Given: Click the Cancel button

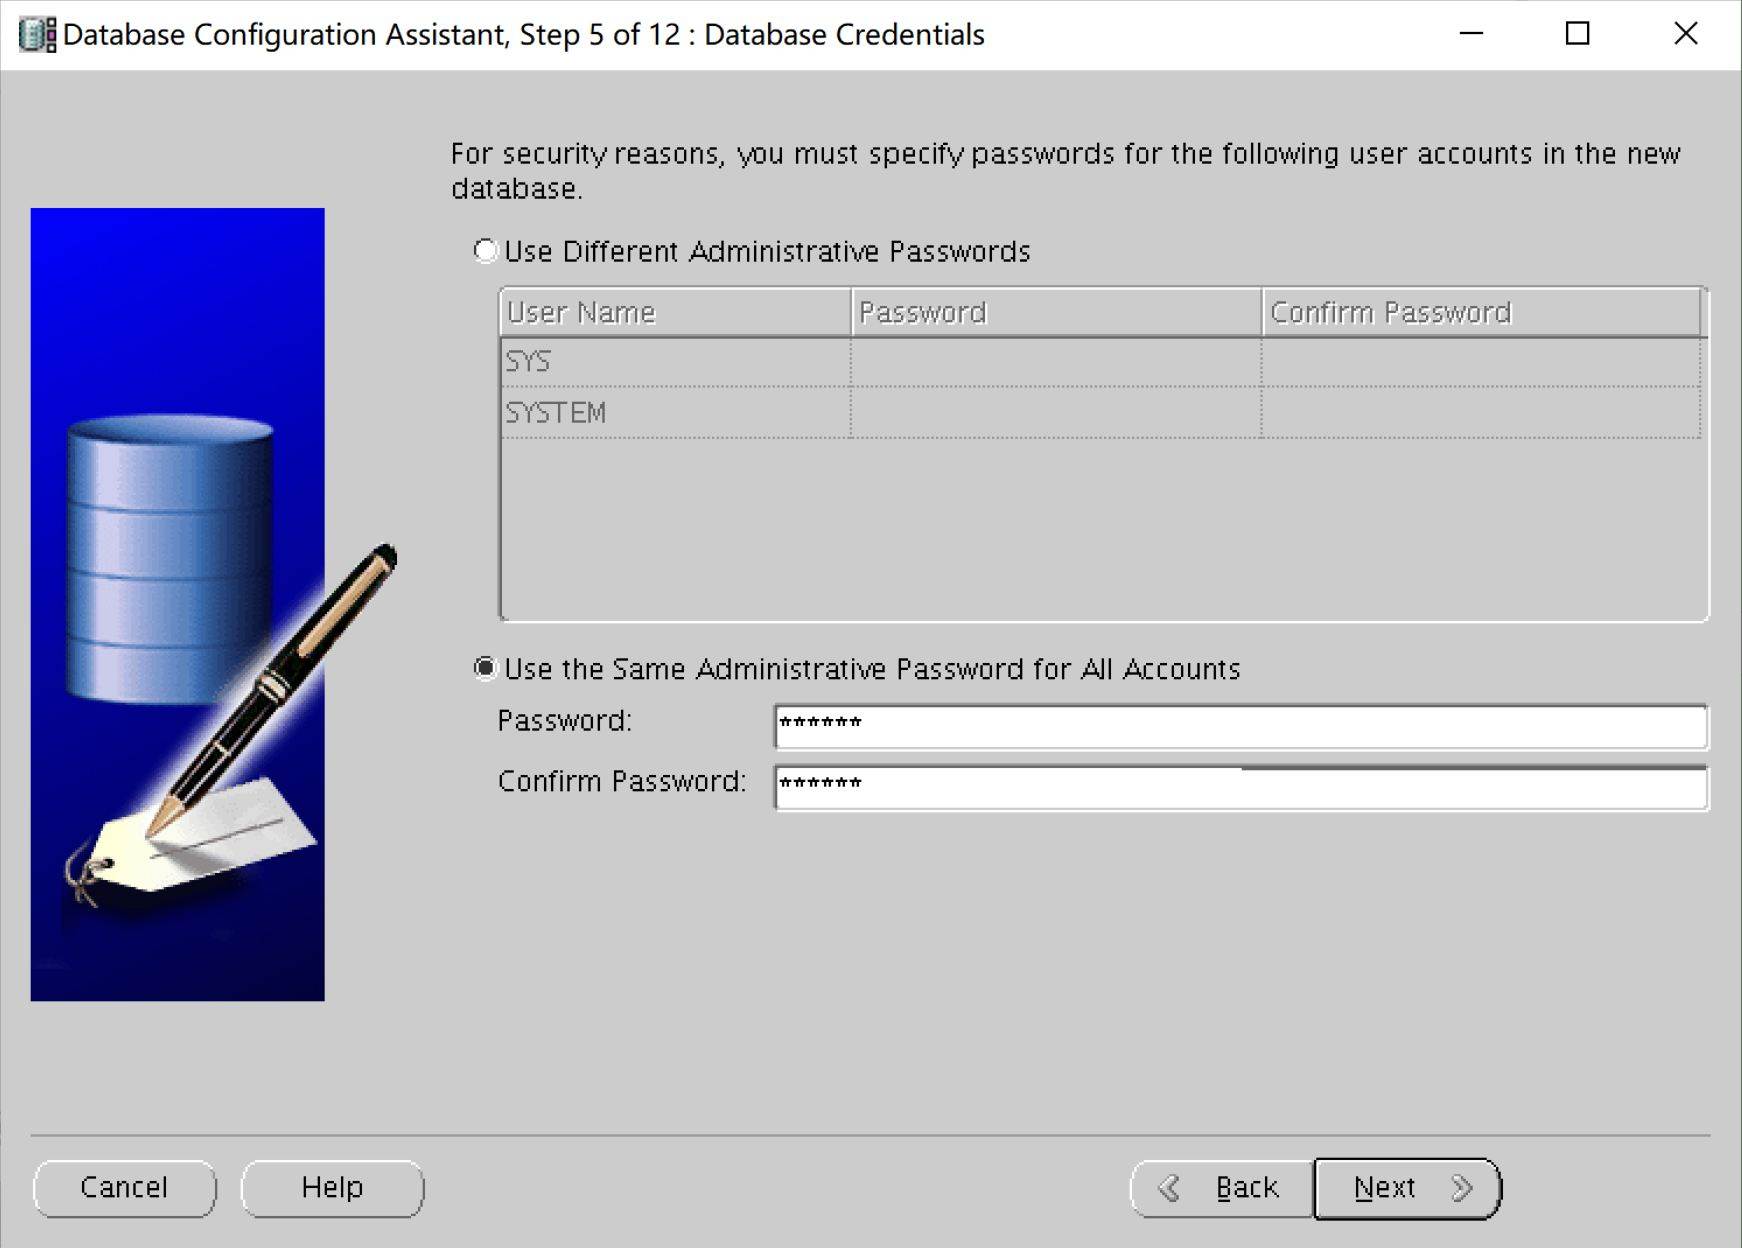Looking at the screenshot, I should [x=124, y=1188].
